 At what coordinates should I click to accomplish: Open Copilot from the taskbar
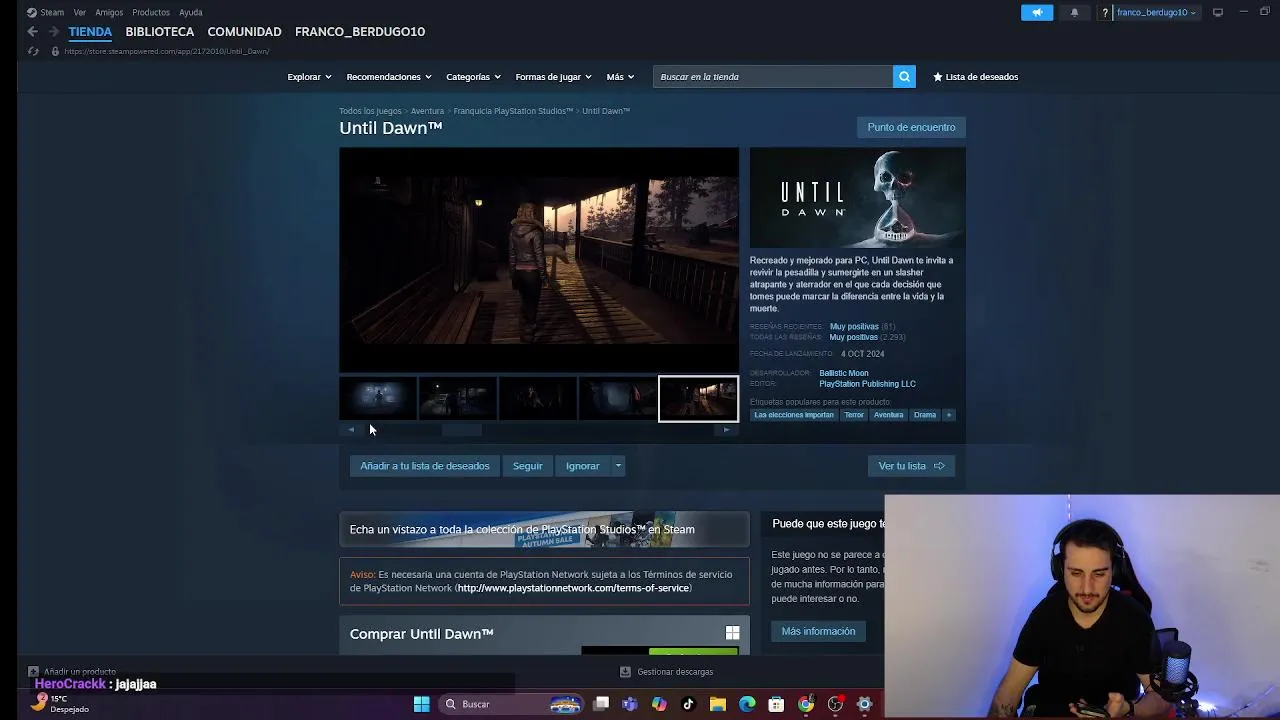(659, 704)
